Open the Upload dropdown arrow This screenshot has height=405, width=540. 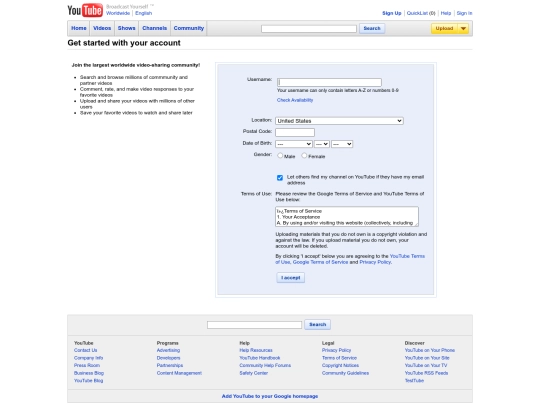tap(463, 29)
